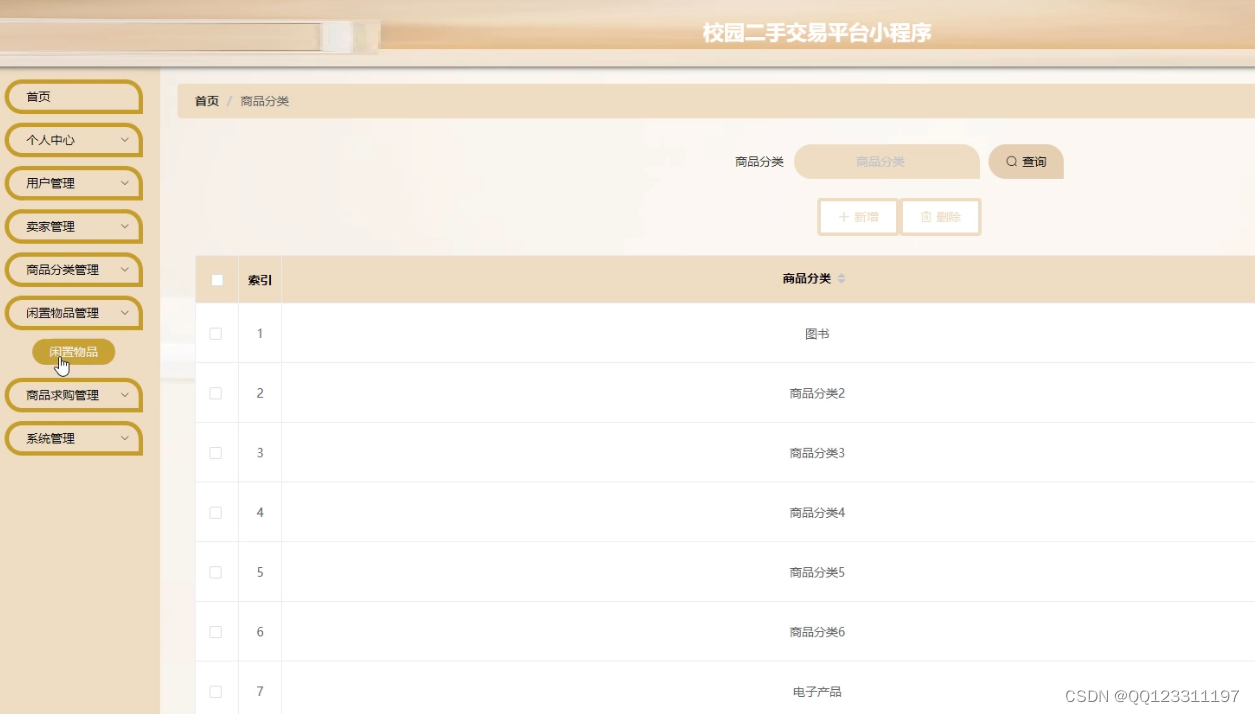Check the 商品分类6 row checkbox
Image resolution: width=1255 pixels, height=714 pixels.
tap(215, 632)
